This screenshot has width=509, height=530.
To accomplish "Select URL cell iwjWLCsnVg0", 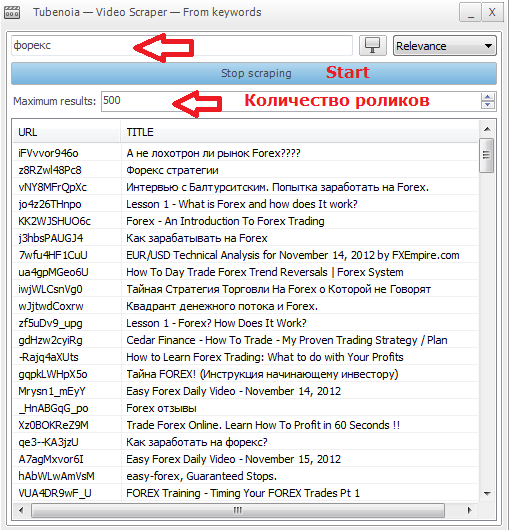I will (x=50, y=289).
